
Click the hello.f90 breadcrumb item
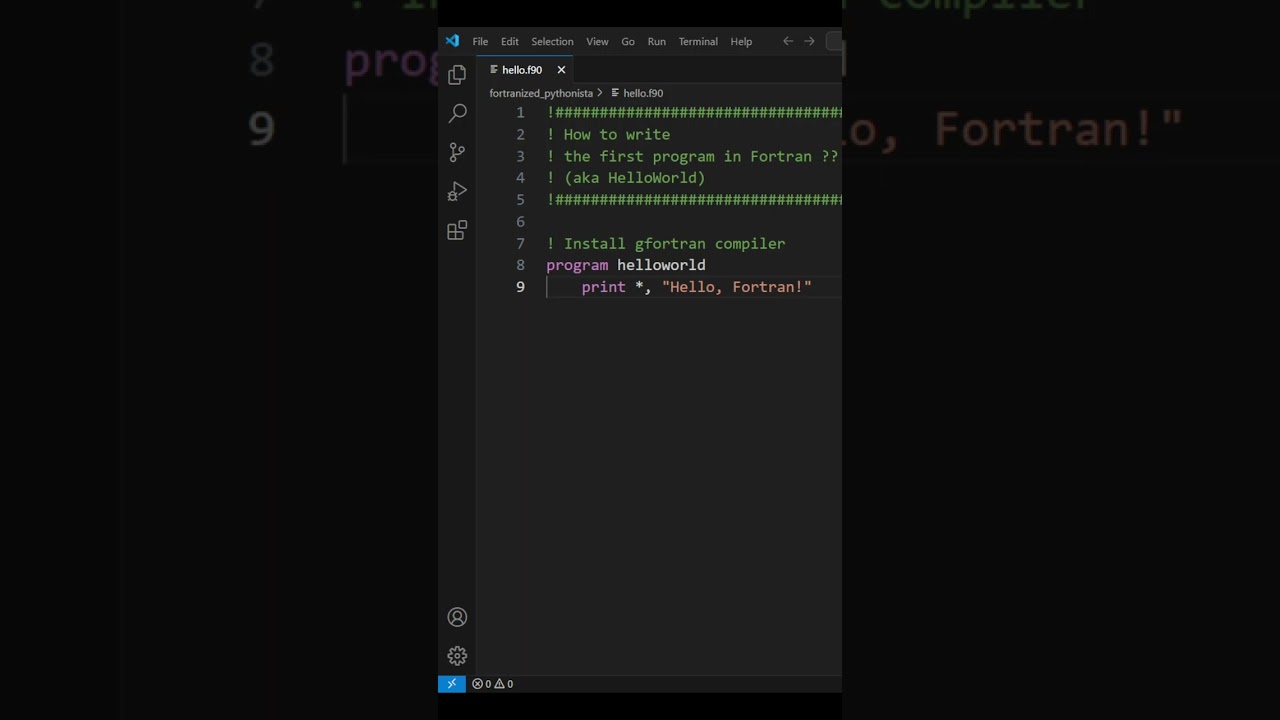(637, 93)
